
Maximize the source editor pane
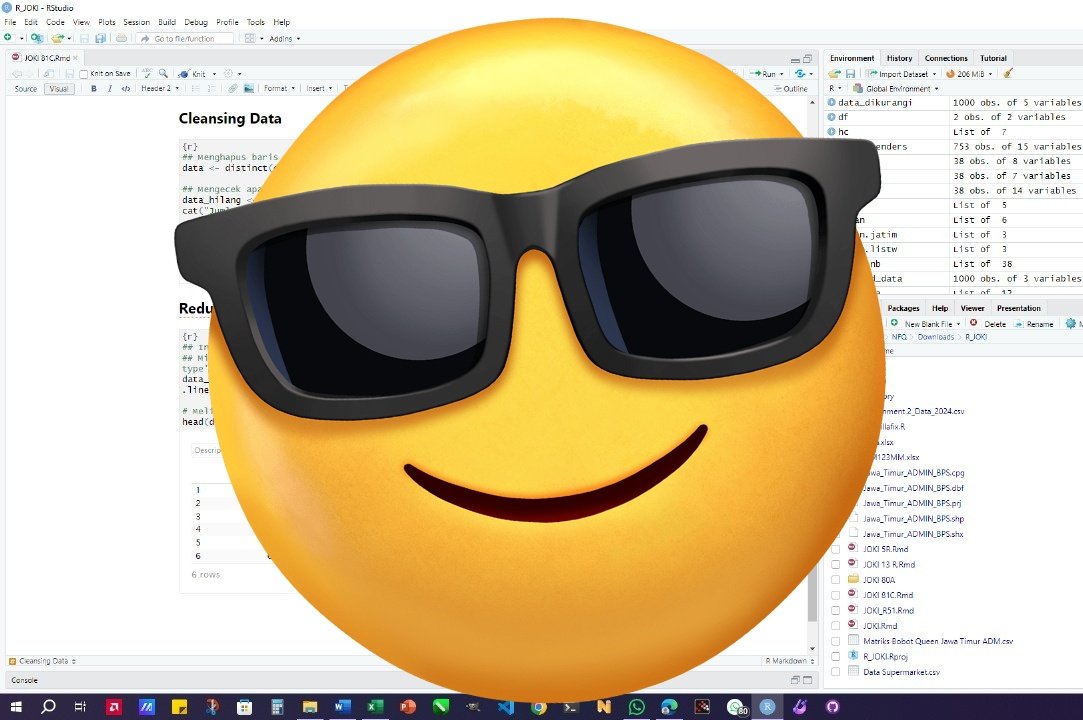coord(807,59)
